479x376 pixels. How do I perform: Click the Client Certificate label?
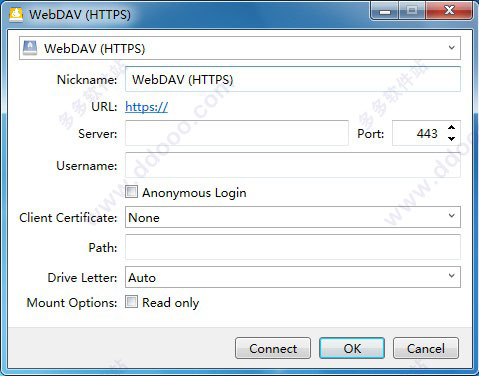pos(68,218)
